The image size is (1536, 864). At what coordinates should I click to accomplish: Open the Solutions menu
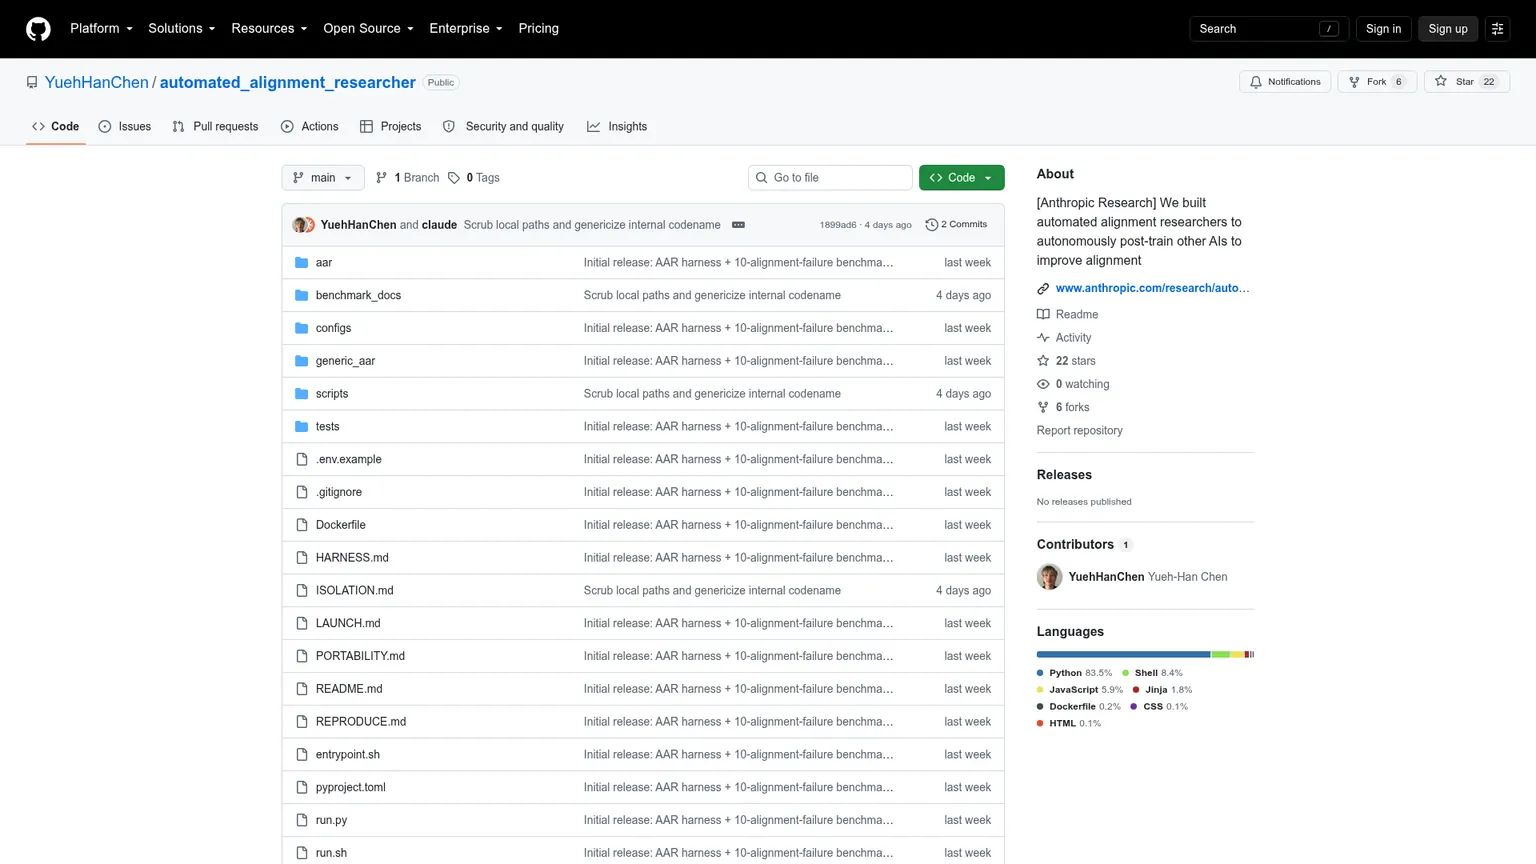[181, 29]
